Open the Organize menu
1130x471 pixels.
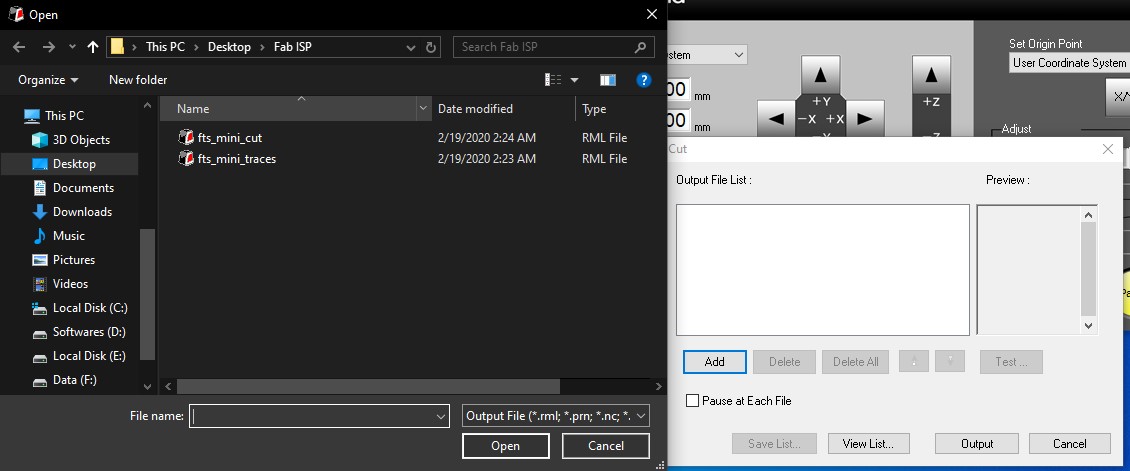48,80
